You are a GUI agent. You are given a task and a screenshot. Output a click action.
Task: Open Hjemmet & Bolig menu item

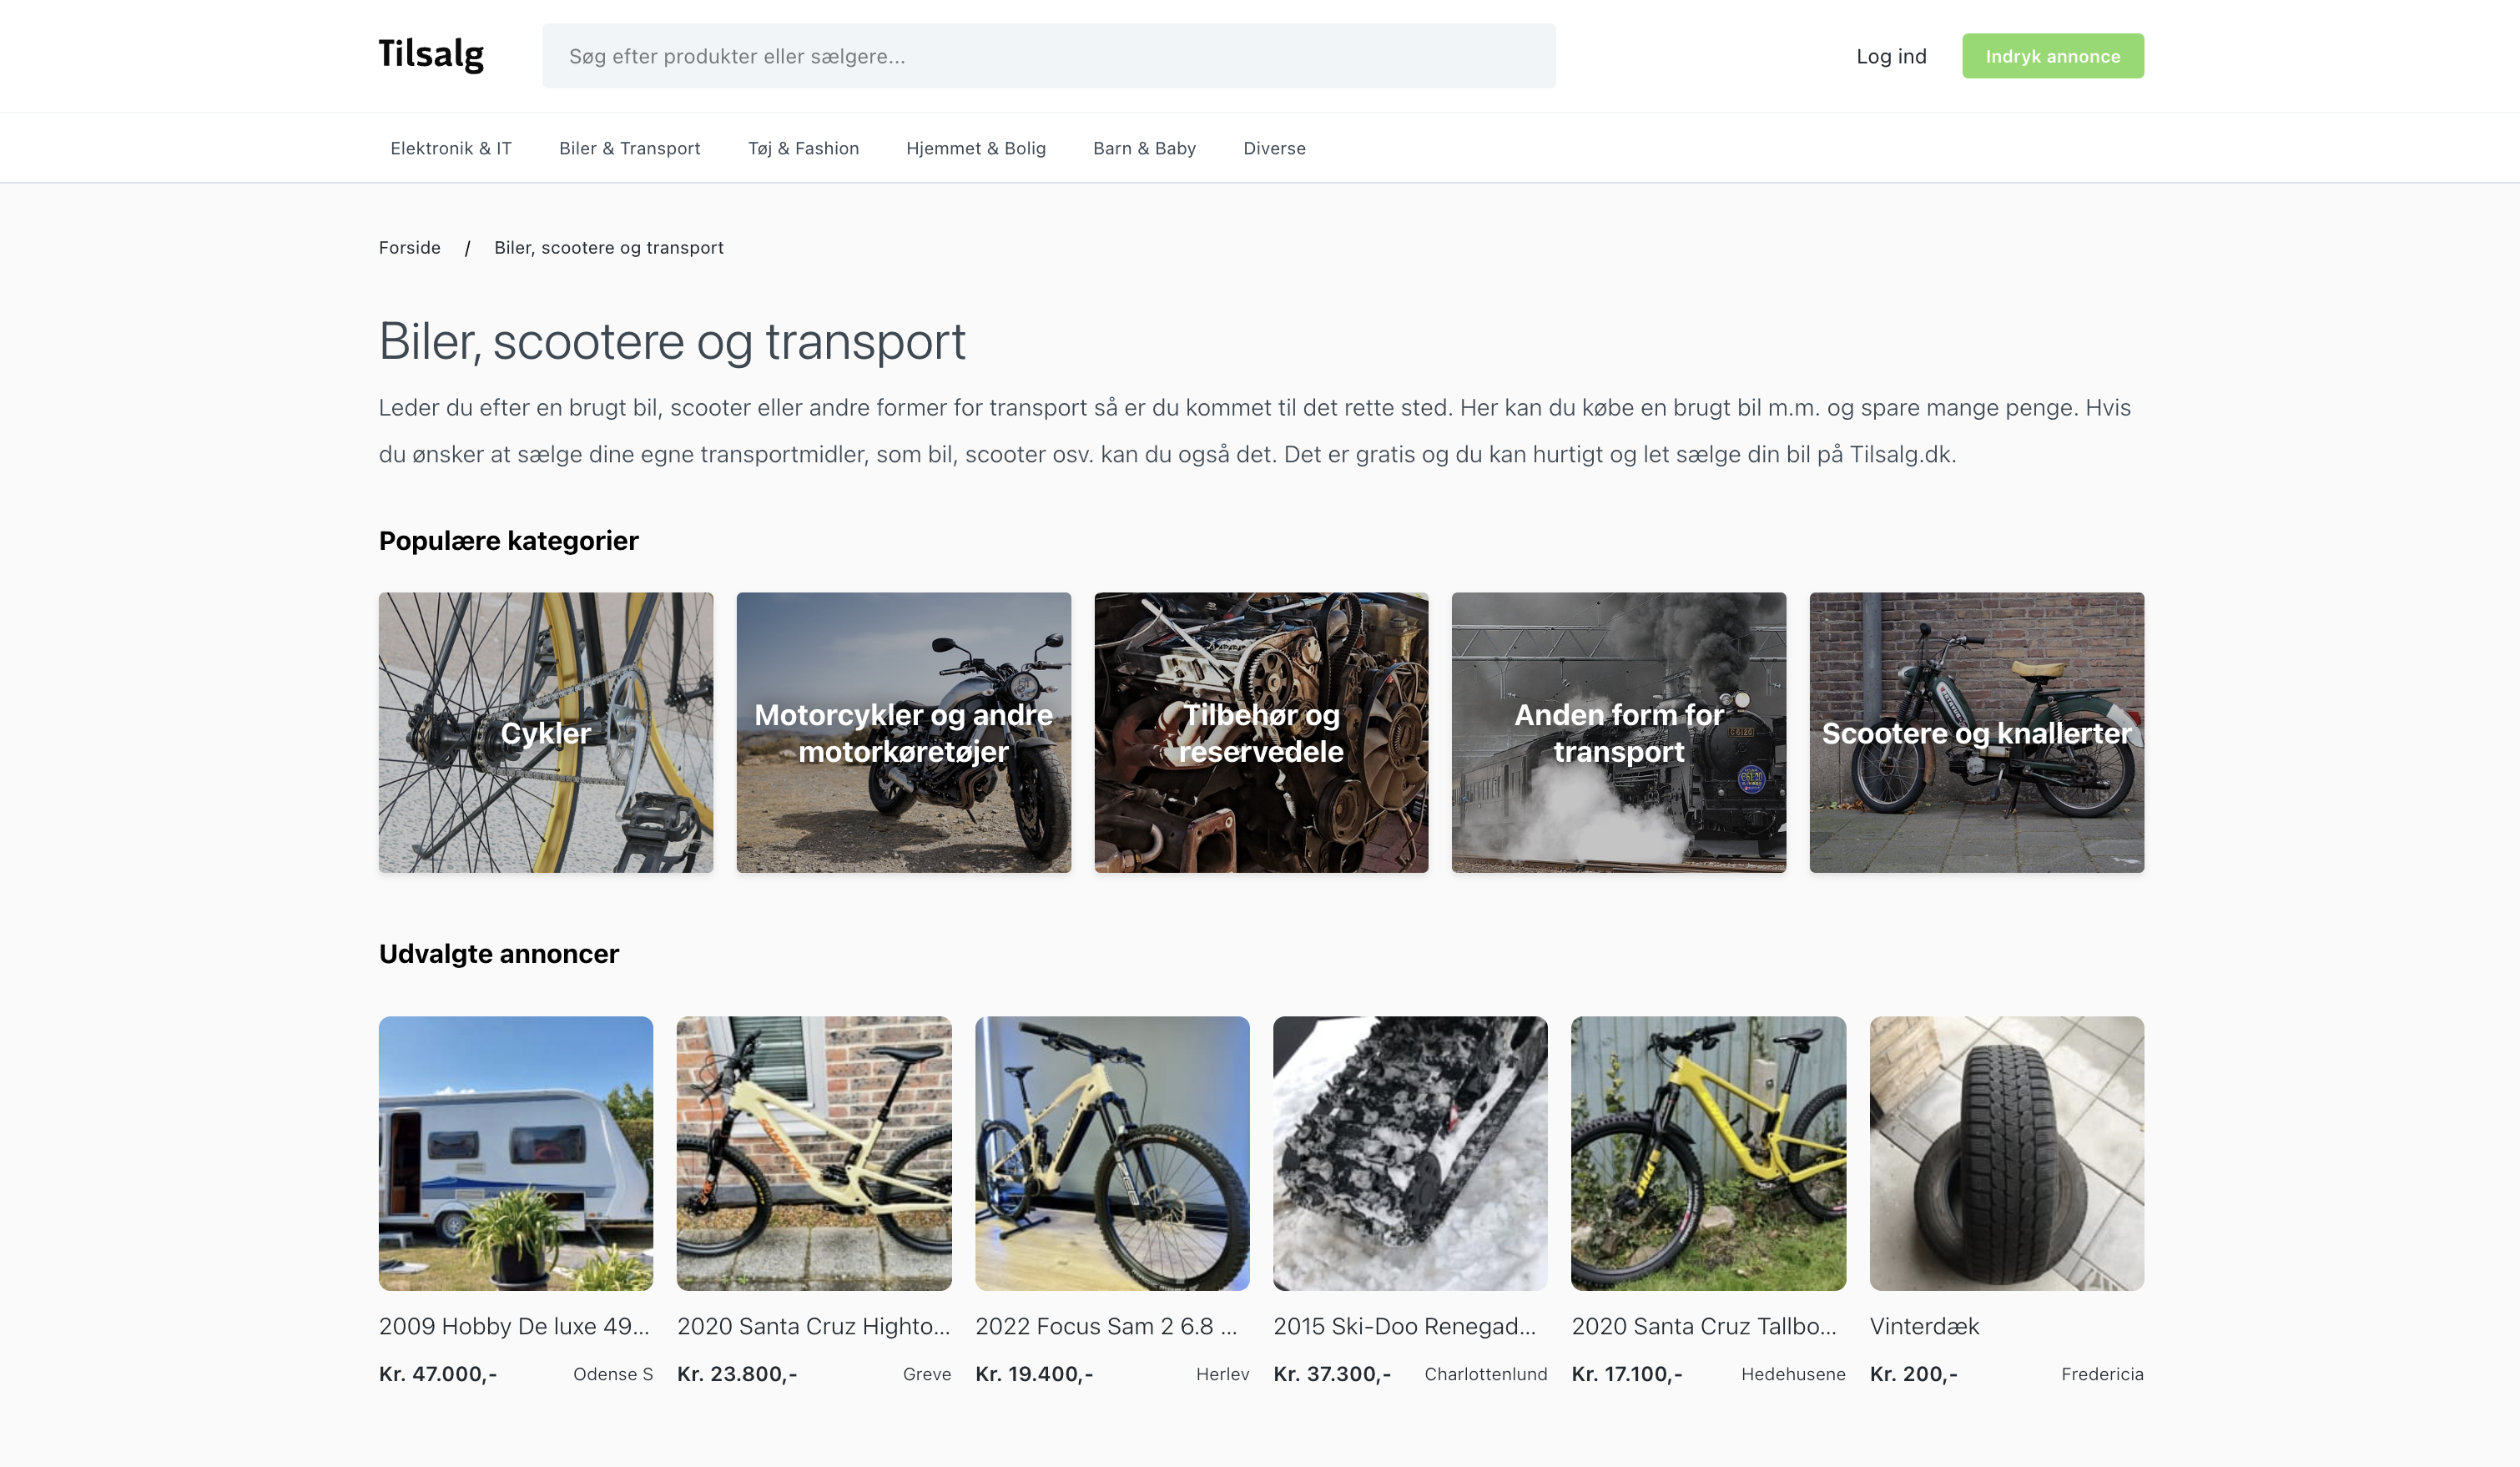coord(976,148)
